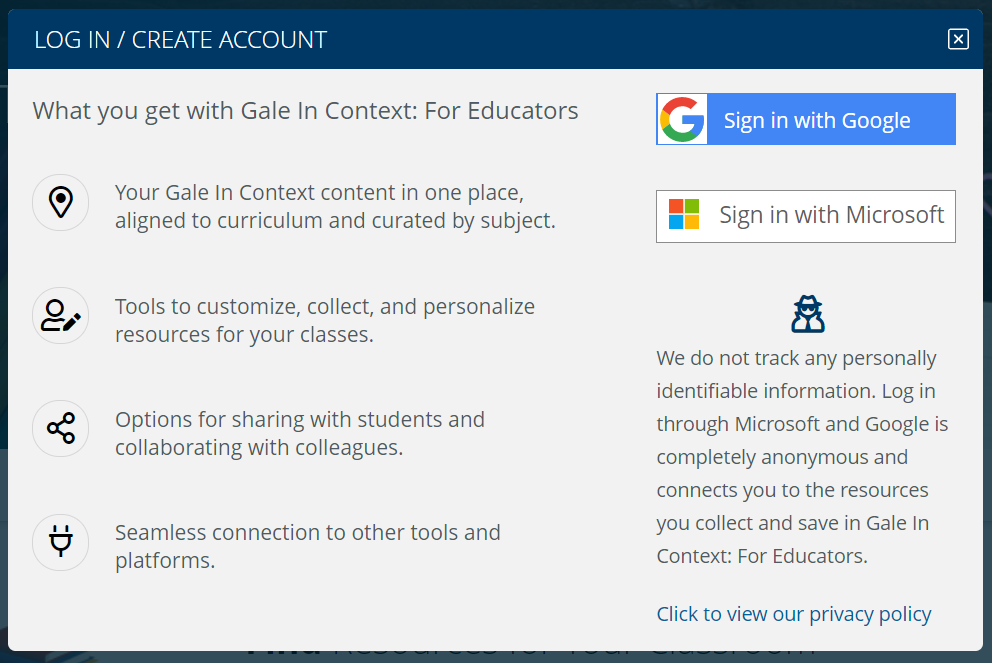Click the plug connection icon
The height and width of the screenshot is (663, 992).
(61, 542)
